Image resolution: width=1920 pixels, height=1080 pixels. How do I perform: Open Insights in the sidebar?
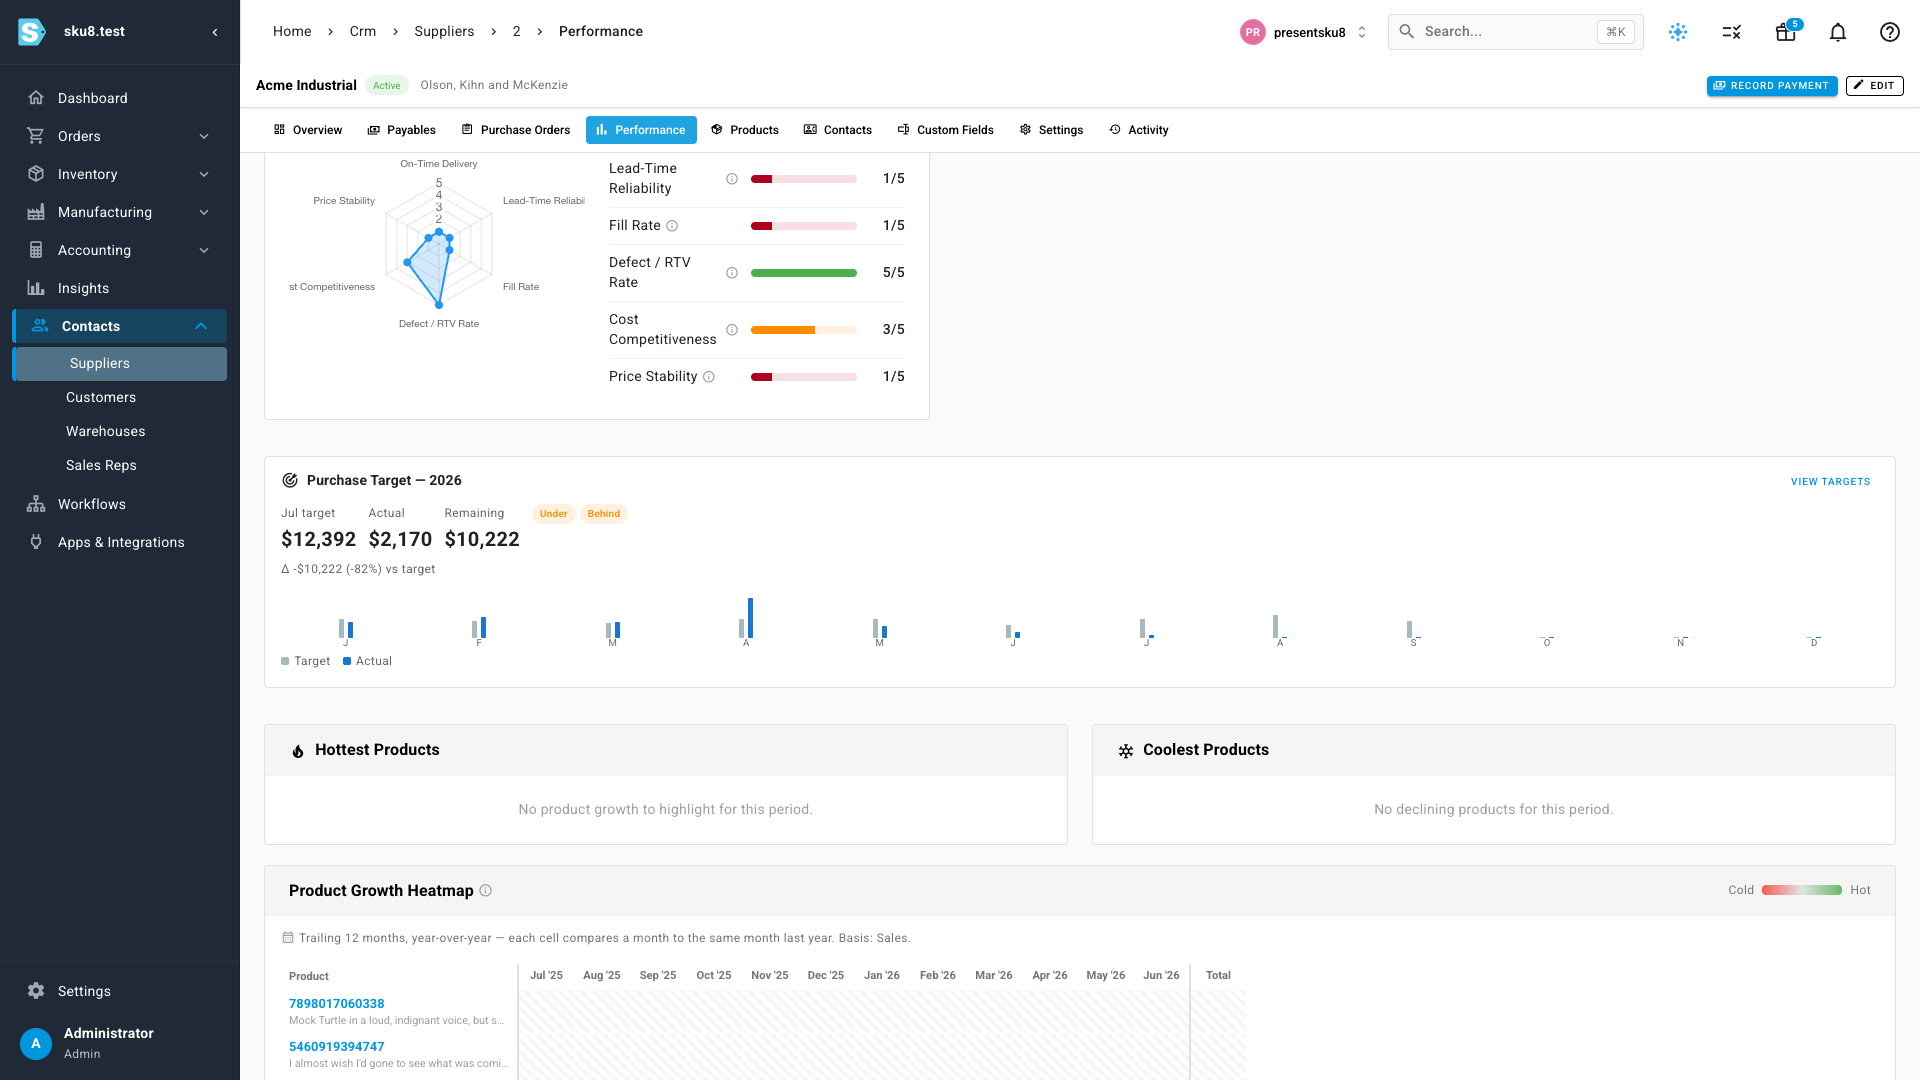click(120, 288)
